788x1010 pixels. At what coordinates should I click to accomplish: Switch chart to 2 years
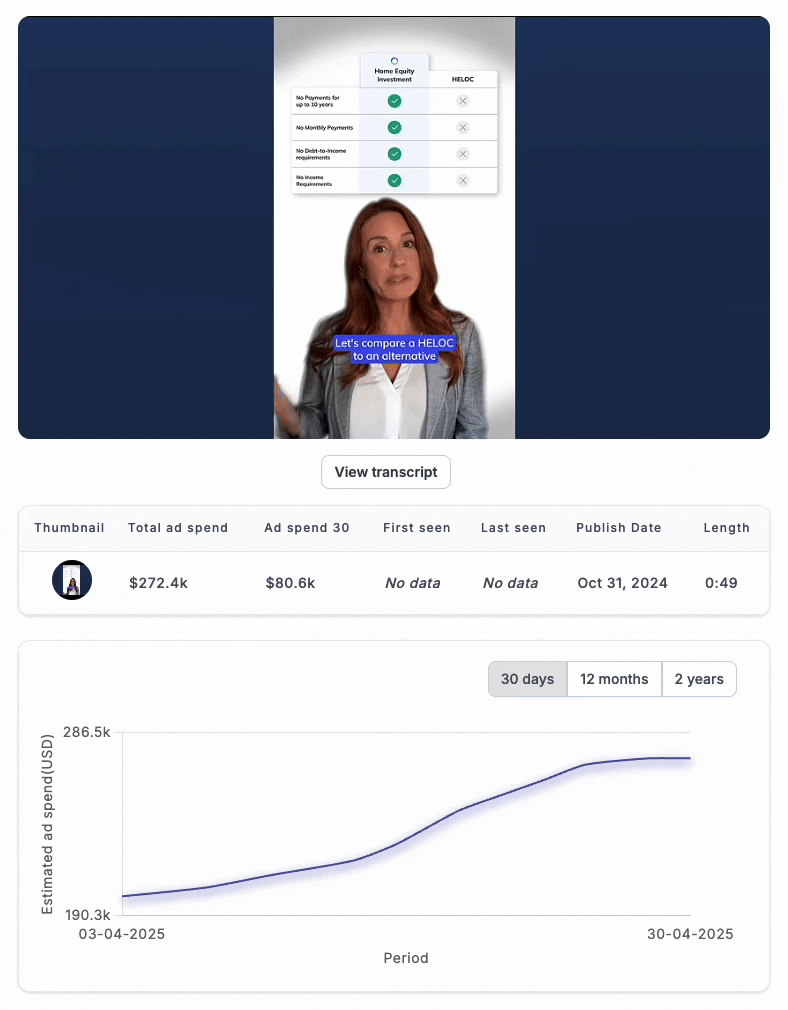[x=699, y=679]
